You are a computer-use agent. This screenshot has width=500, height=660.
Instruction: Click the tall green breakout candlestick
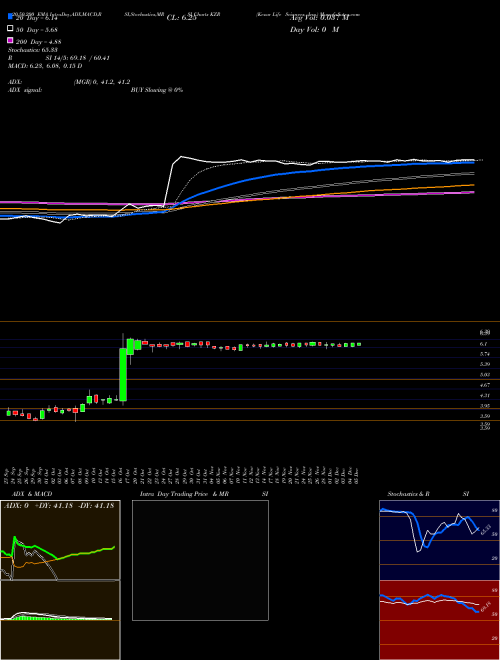[123, 374]
